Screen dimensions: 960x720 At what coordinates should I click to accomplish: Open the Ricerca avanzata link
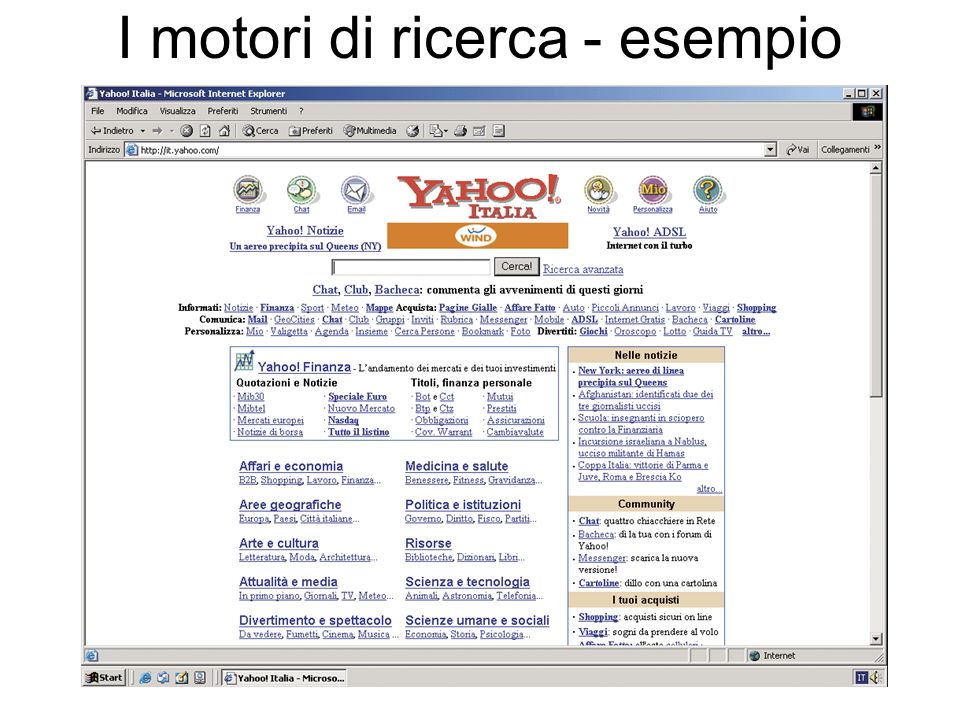coord(583,269)
